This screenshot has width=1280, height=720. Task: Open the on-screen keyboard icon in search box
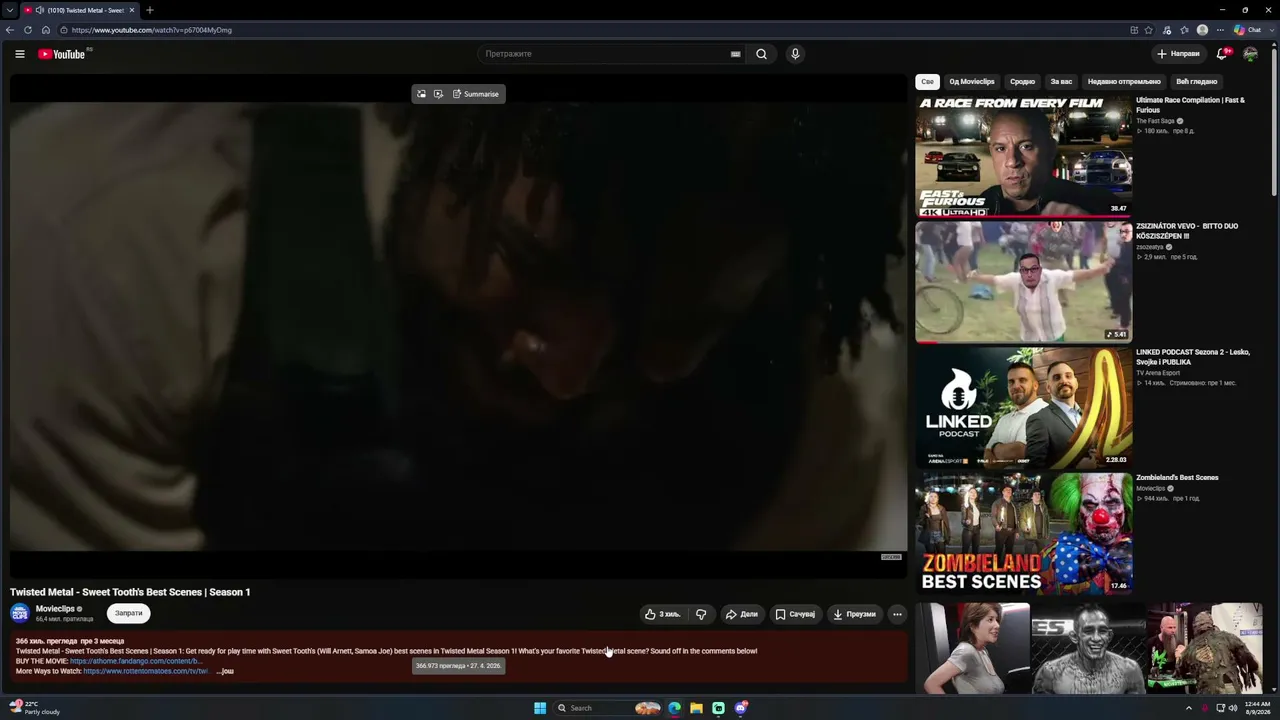(736, 54)
